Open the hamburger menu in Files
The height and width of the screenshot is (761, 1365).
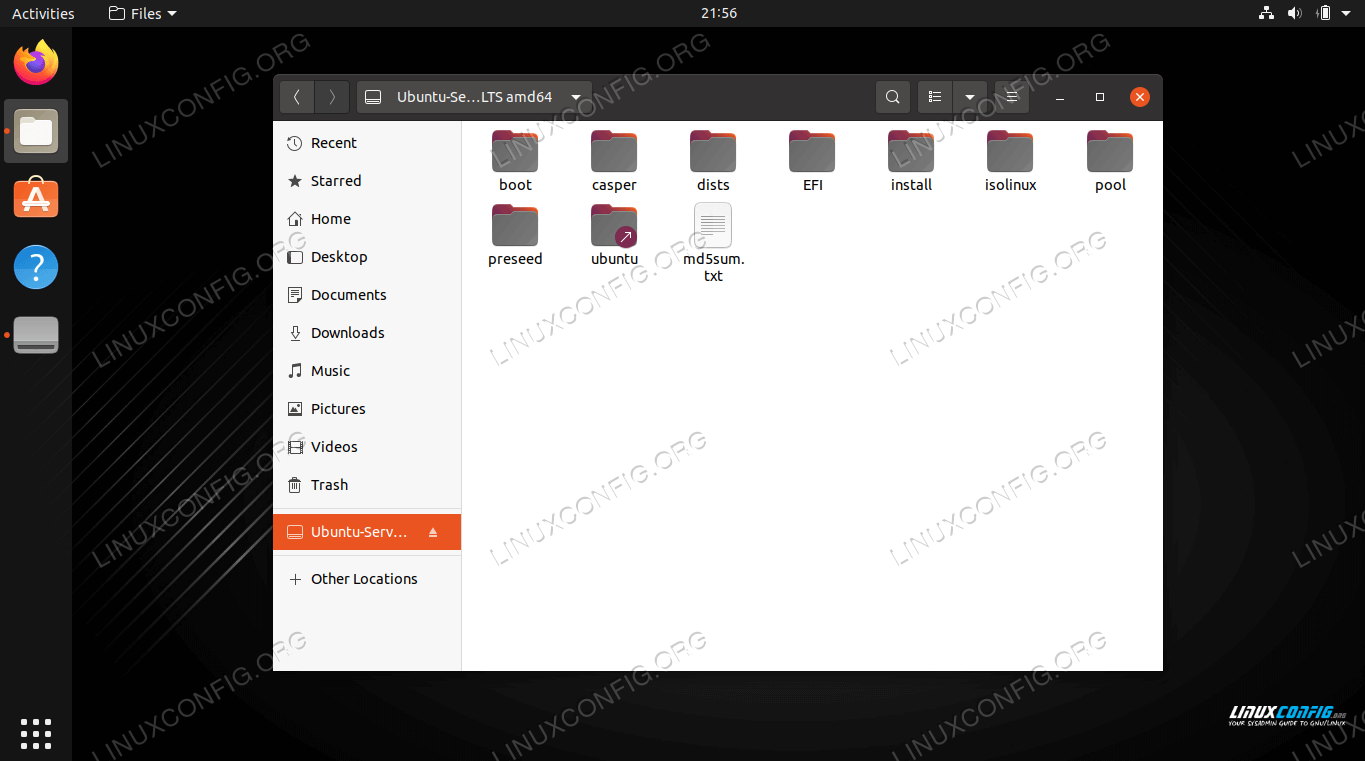coord(1011,97)
